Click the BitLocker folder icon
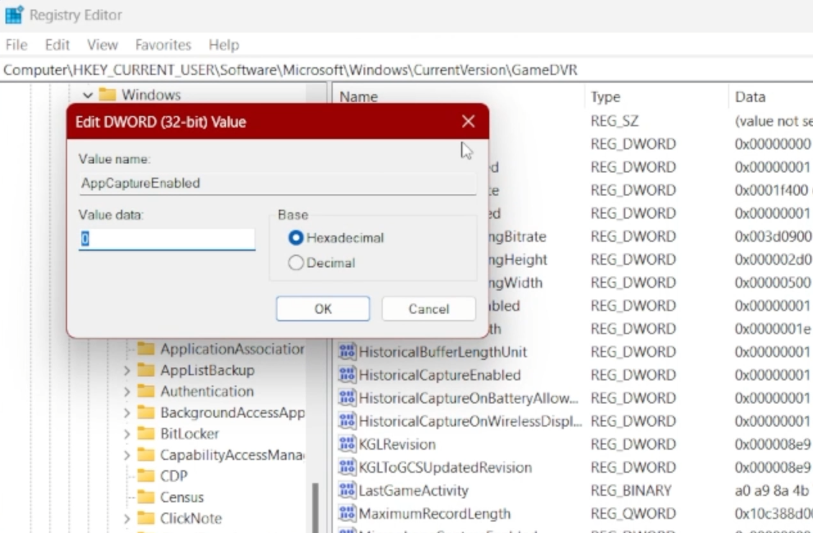813x533 pixels. click(x=146, y=433)
